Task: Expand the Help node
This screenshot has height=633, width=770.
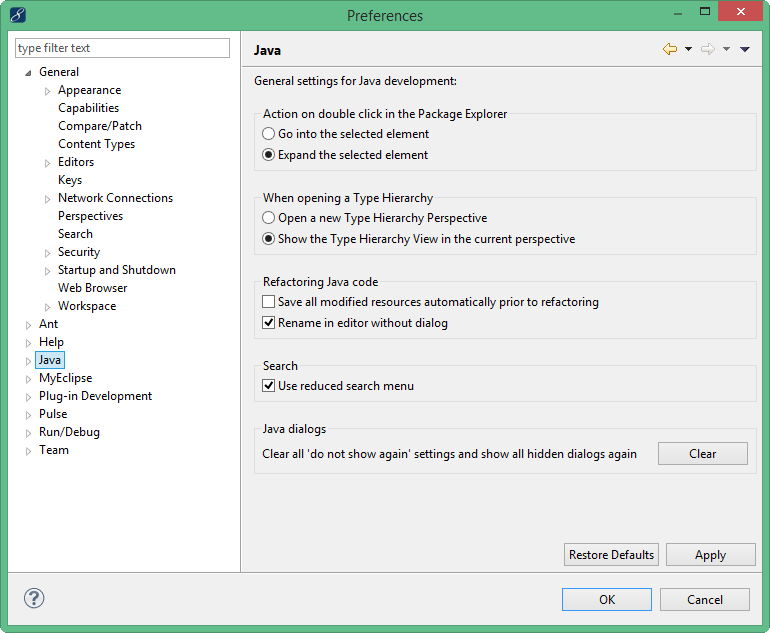Action: pyautogui.click(x=28, y=343)
